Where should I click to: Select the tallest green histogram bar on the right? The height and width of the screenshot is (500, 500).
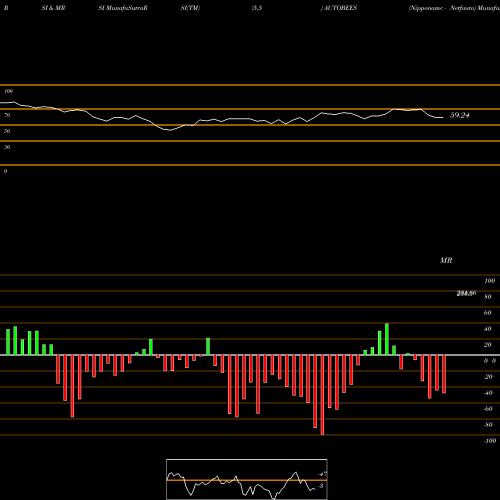click(x=387, y=339)
